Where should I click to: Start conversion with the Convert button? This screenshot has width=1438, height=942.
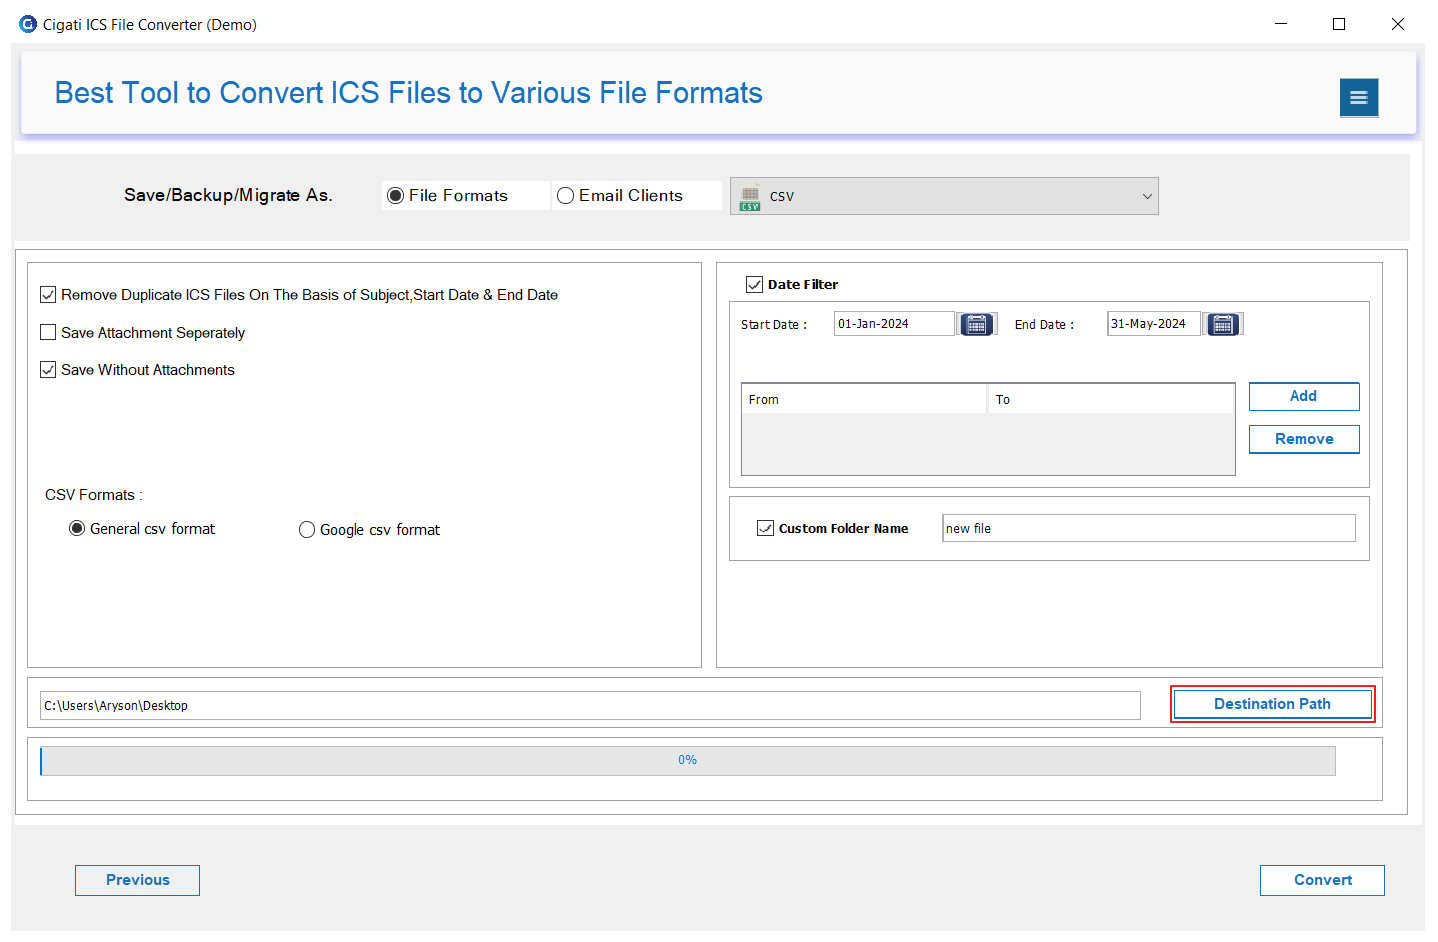(1322, 880)
